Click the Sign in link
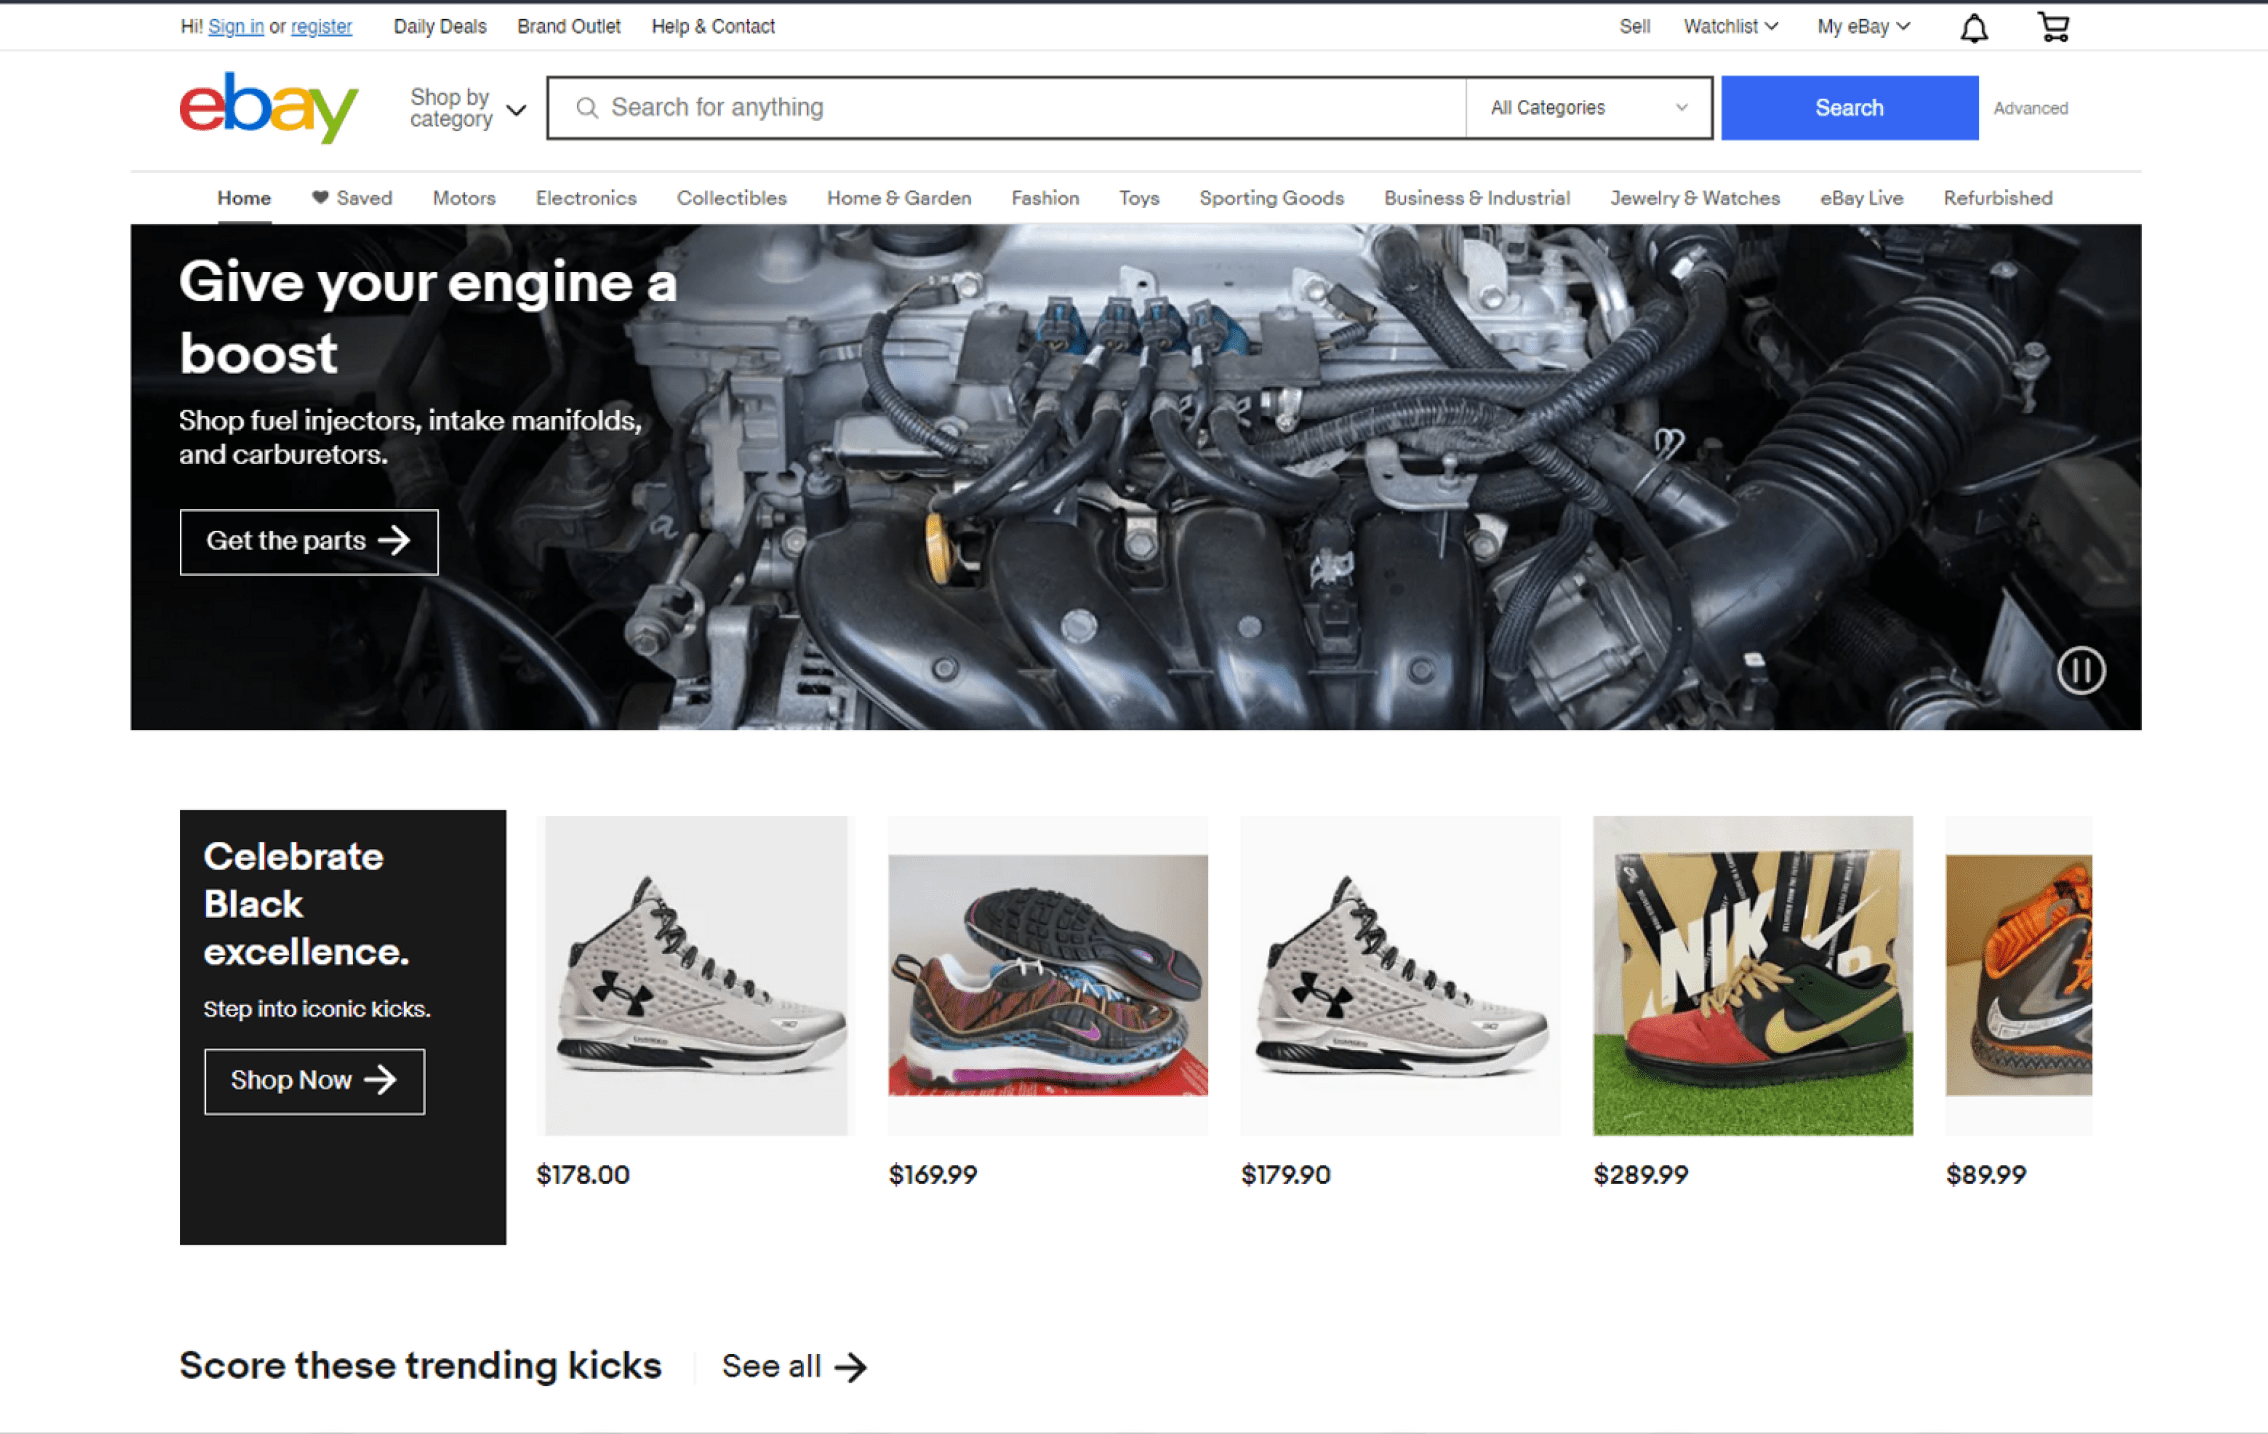 236,27
